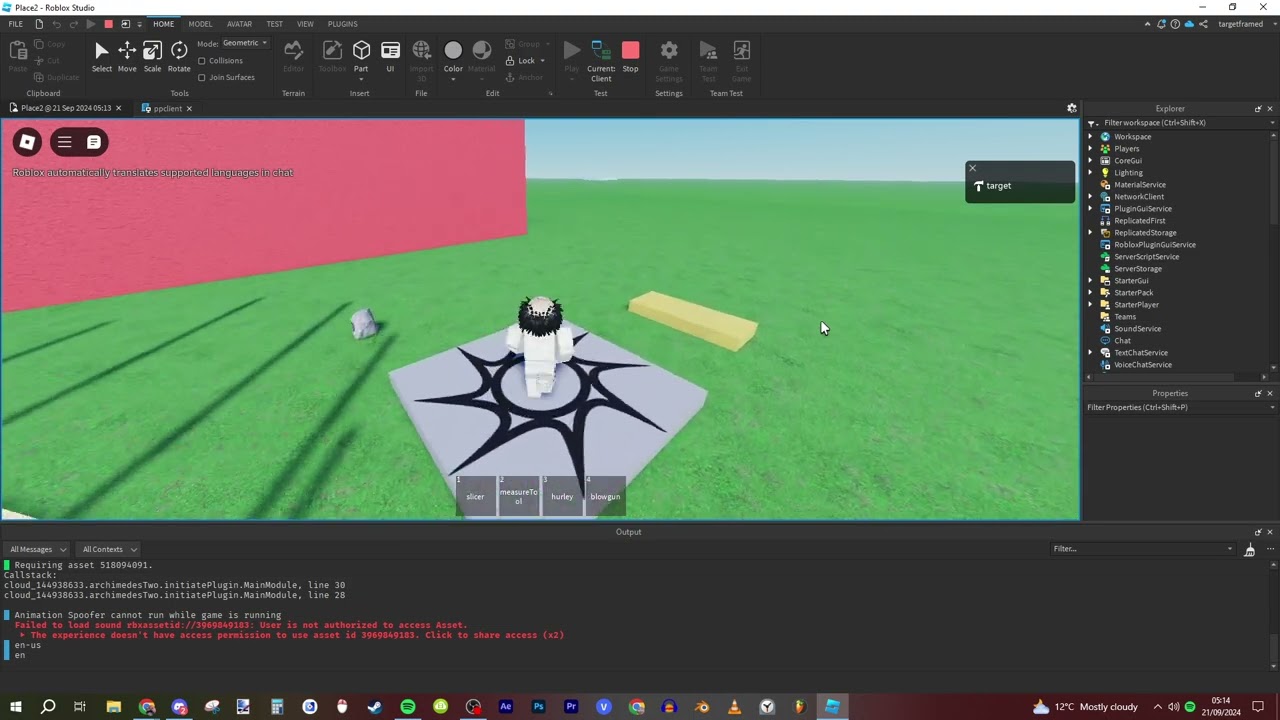1280x720 pixels.
Task: Open the Terrain Editor
Action: pos(293,57)
